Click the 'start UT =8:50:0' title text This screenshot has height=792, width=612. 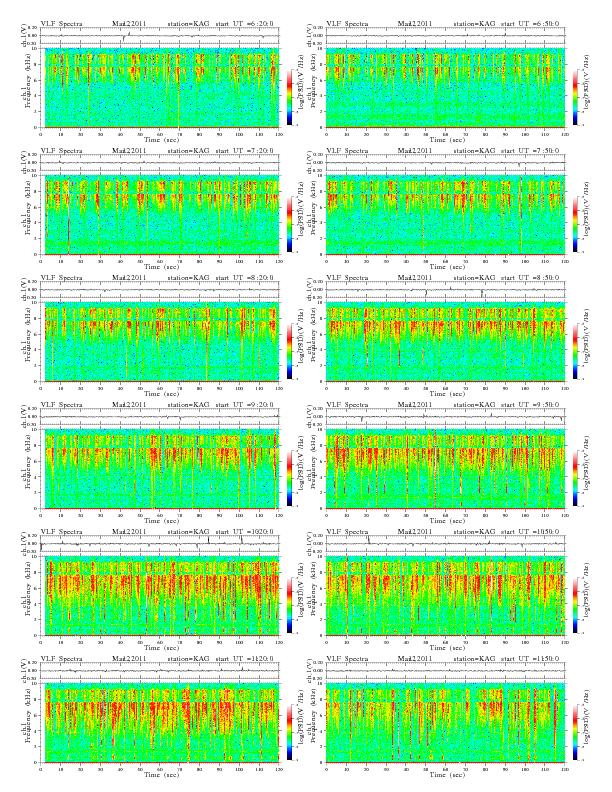click(x=530, y=277)
